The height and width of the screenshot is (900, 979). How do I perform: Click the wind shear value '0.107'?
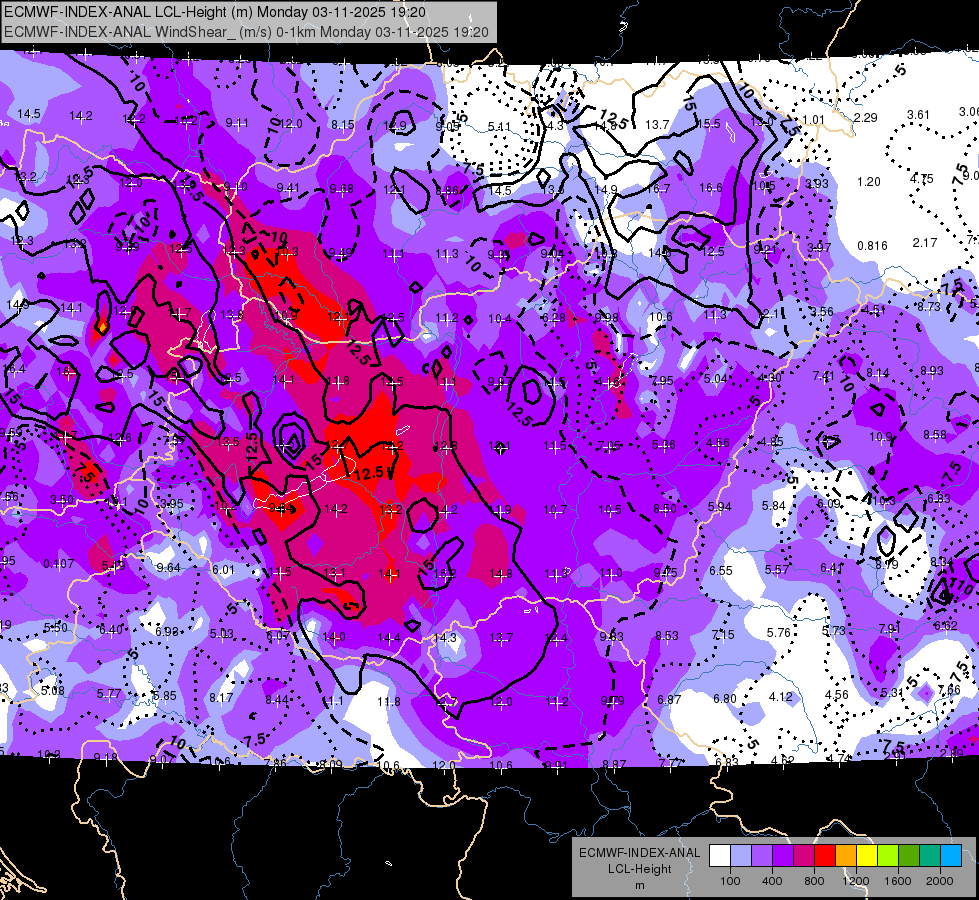pos(59,564)
